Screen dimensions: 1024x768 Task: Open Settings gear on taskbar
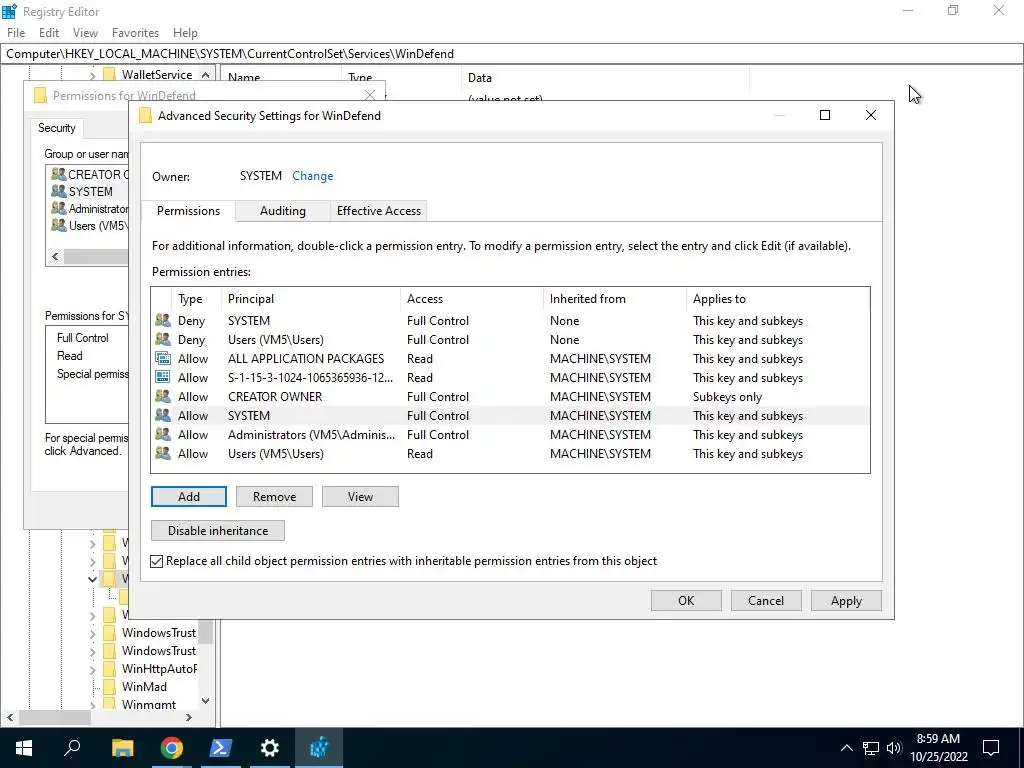tap(270, 748)
